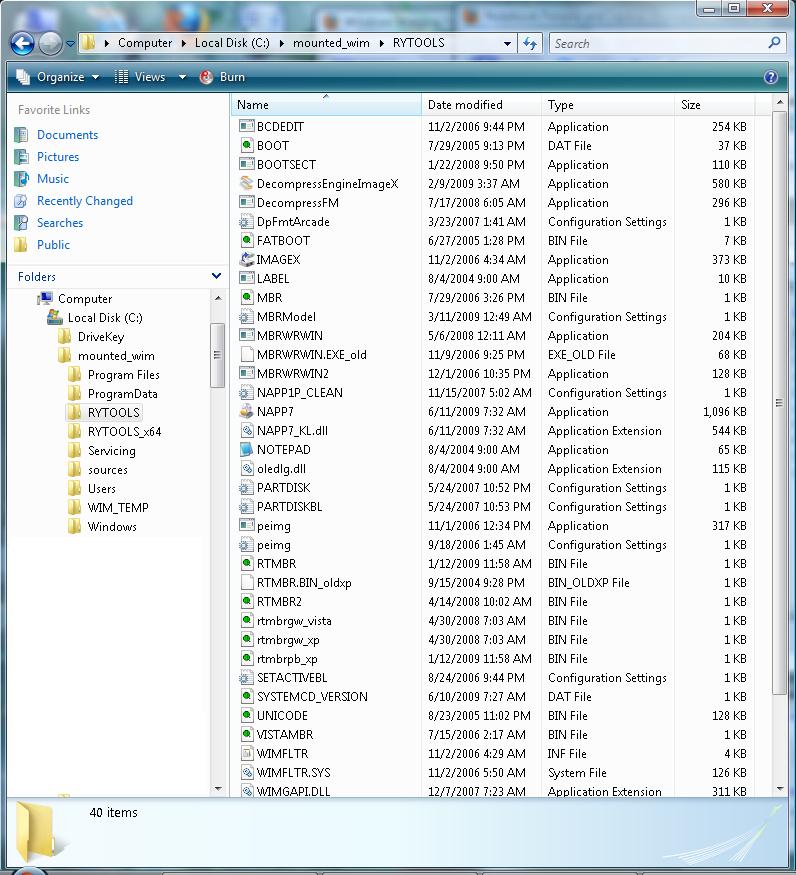Screen dimensions: 796x875
Task: Select the WIMGAPI.DLL file name
Action: [294, 791]
